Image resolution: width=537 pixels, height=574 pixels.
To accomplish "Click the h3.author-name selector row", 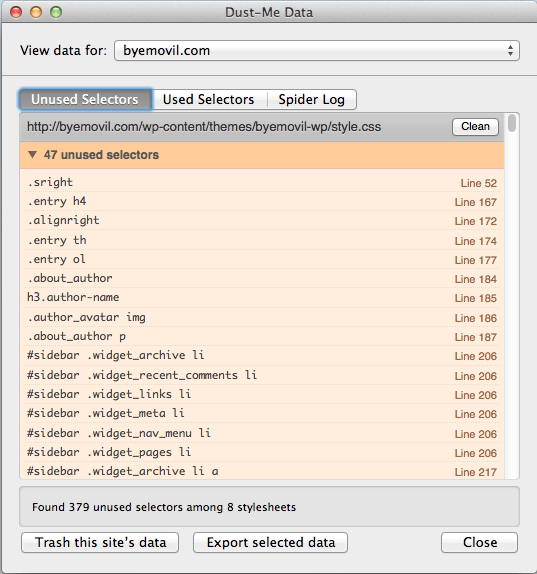I will click(x=262, y=297).
